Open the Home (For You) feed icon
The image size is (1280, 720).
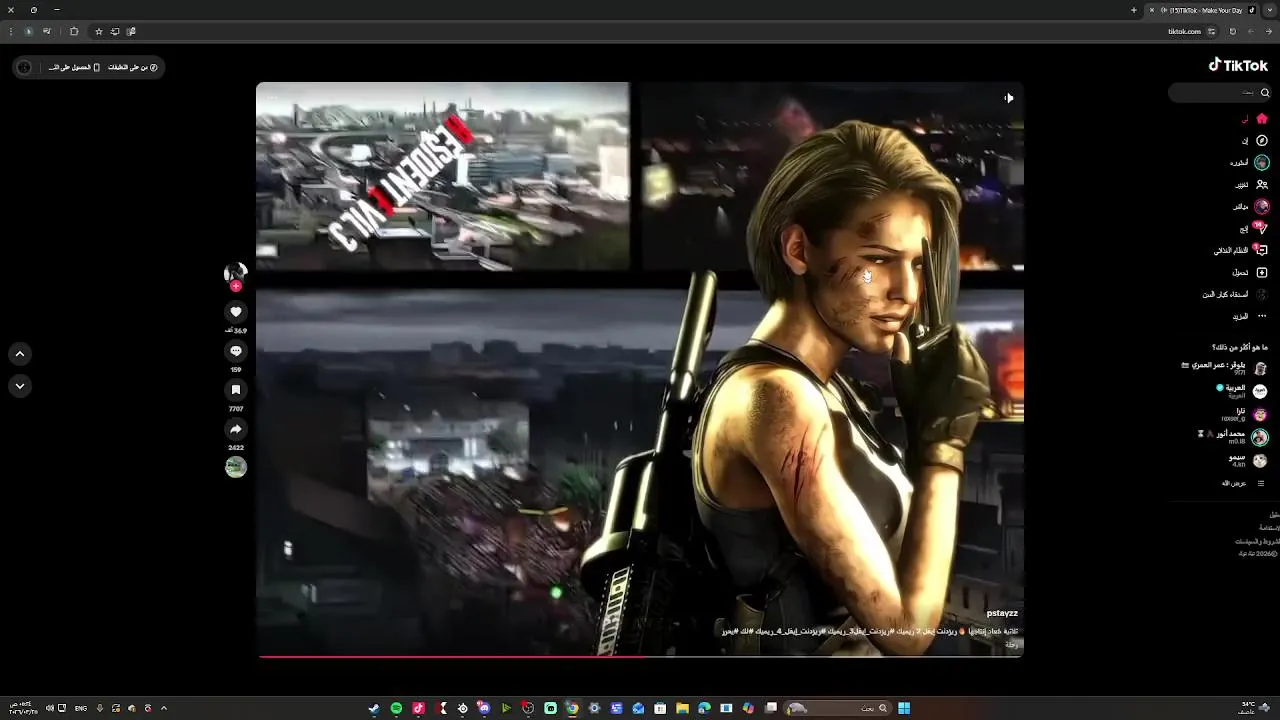point(1262,119)
